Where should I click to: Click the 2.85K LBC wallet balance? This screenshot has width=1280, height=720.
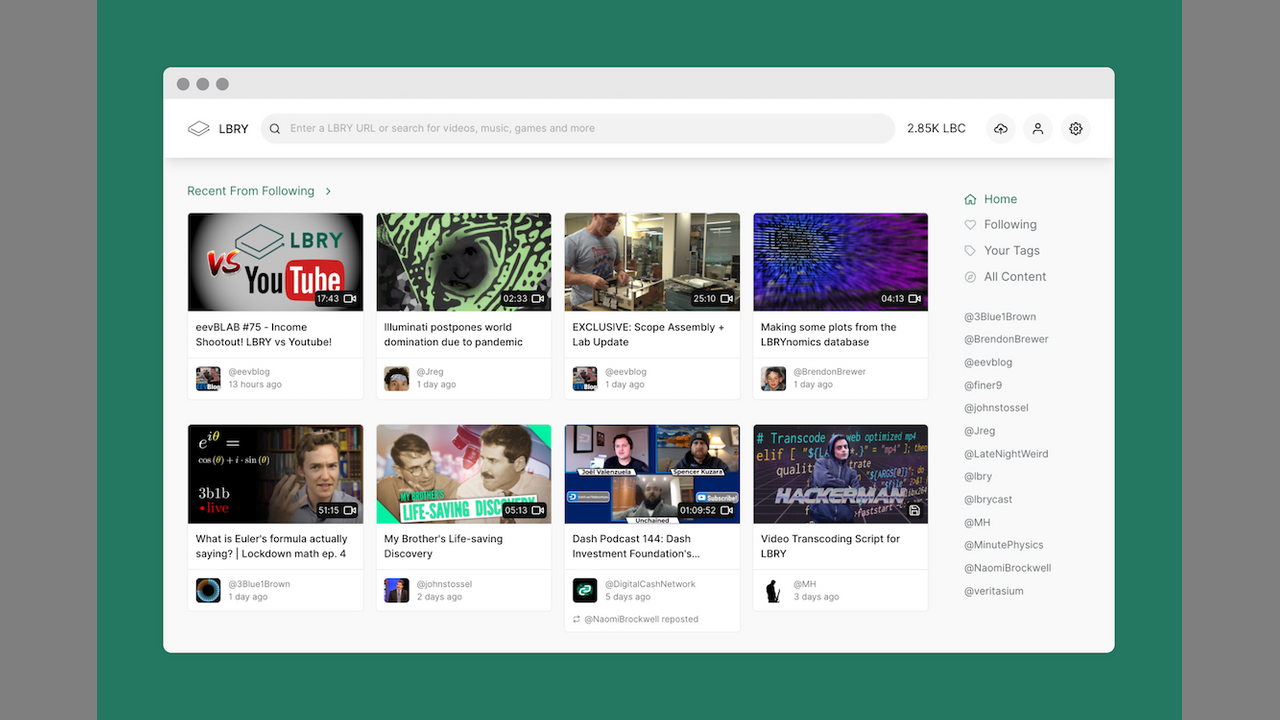click(x=936, y=129)
